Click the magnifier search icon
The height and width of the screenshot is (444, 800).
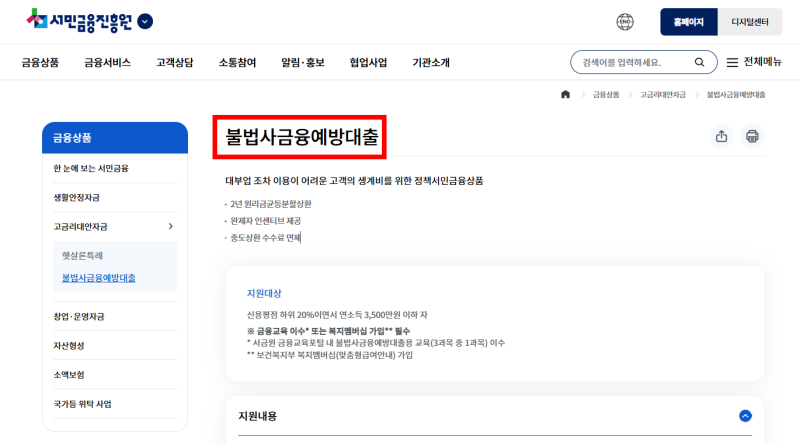(x=699, y=62)
